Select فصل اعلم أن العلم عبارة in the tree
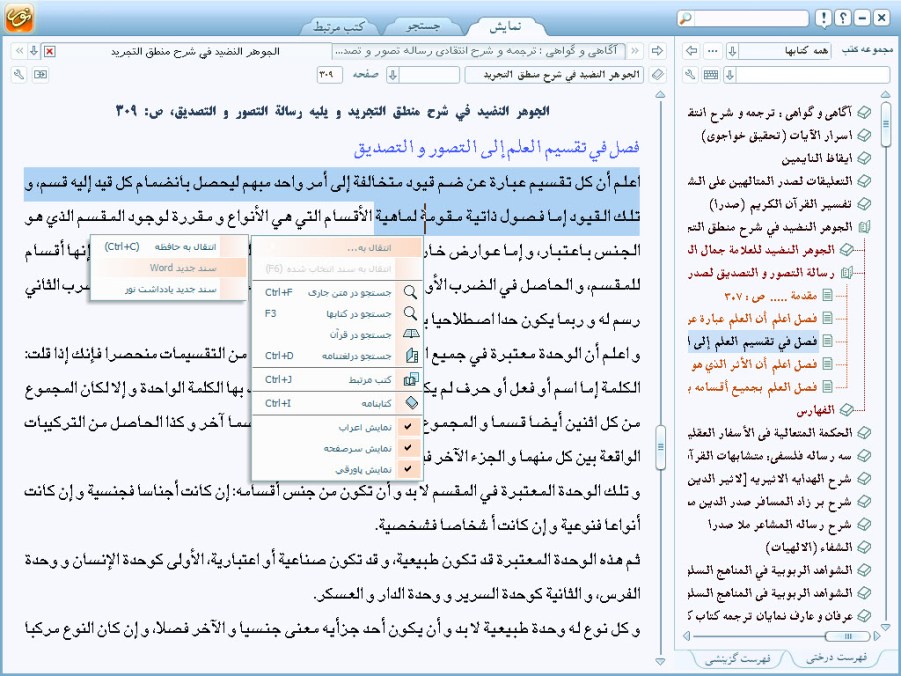The image size is (901, 676). pos(752,318)
